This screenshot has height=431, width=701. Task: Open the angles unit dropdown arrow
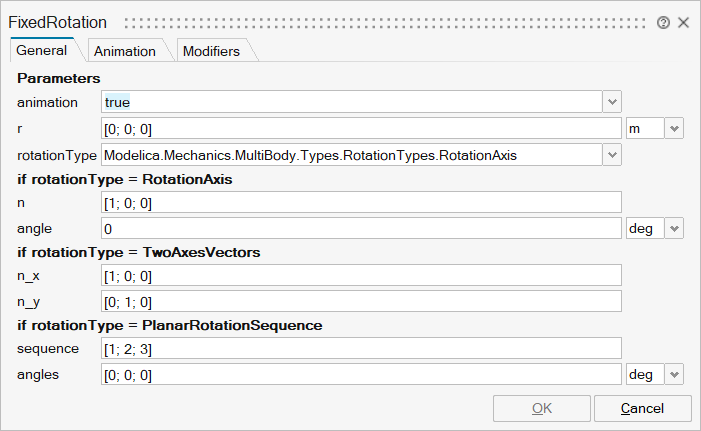tap(674, 375)
